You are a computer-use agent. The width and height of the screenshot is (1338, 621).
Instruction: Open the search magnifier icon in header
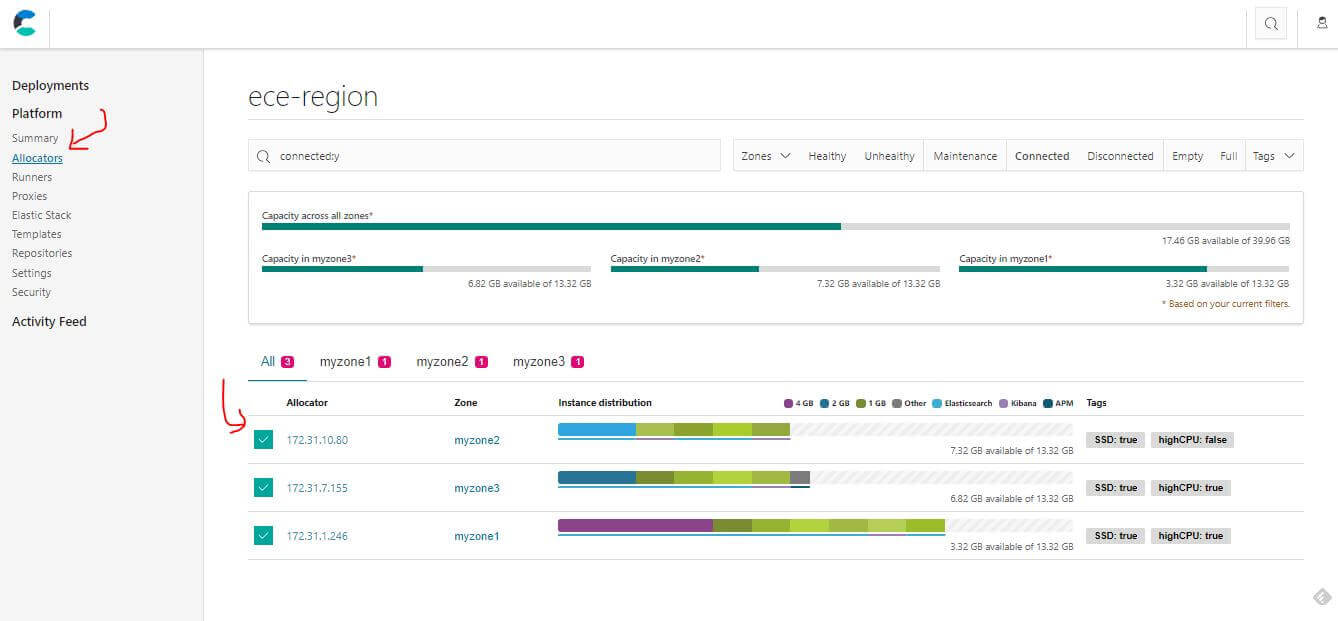coord(1271,24)
